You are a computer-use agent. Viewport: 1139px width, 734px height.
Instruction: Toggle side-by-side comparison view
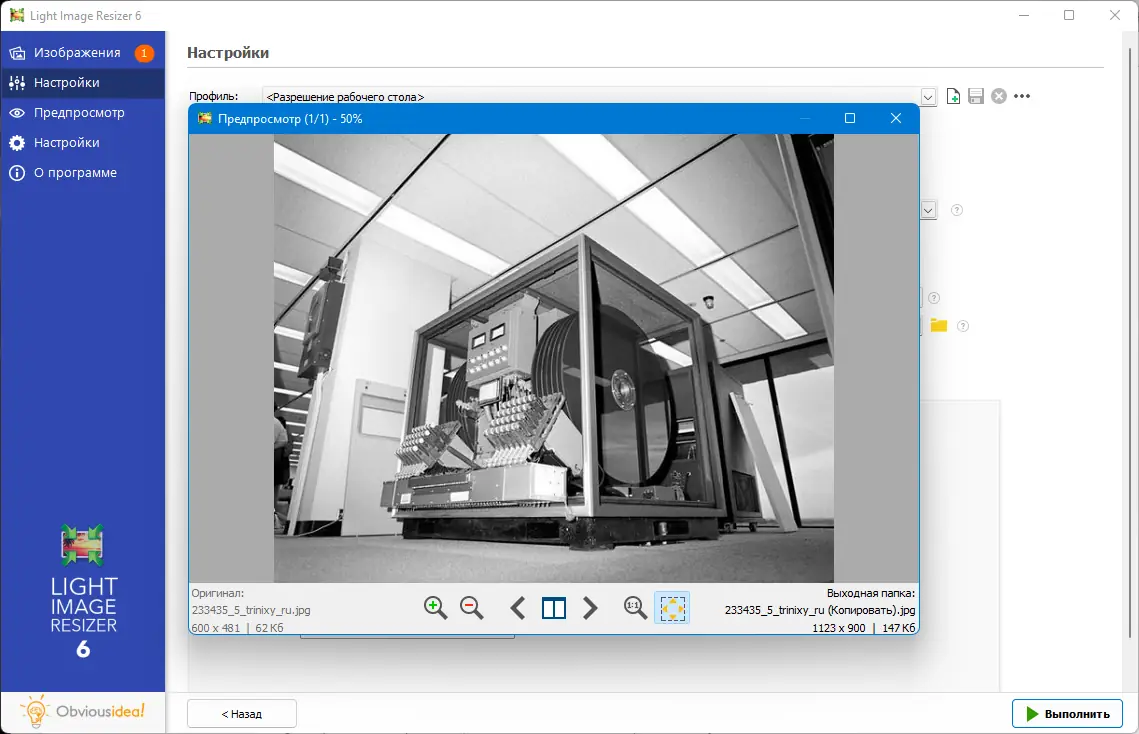[x=554, y=608]
